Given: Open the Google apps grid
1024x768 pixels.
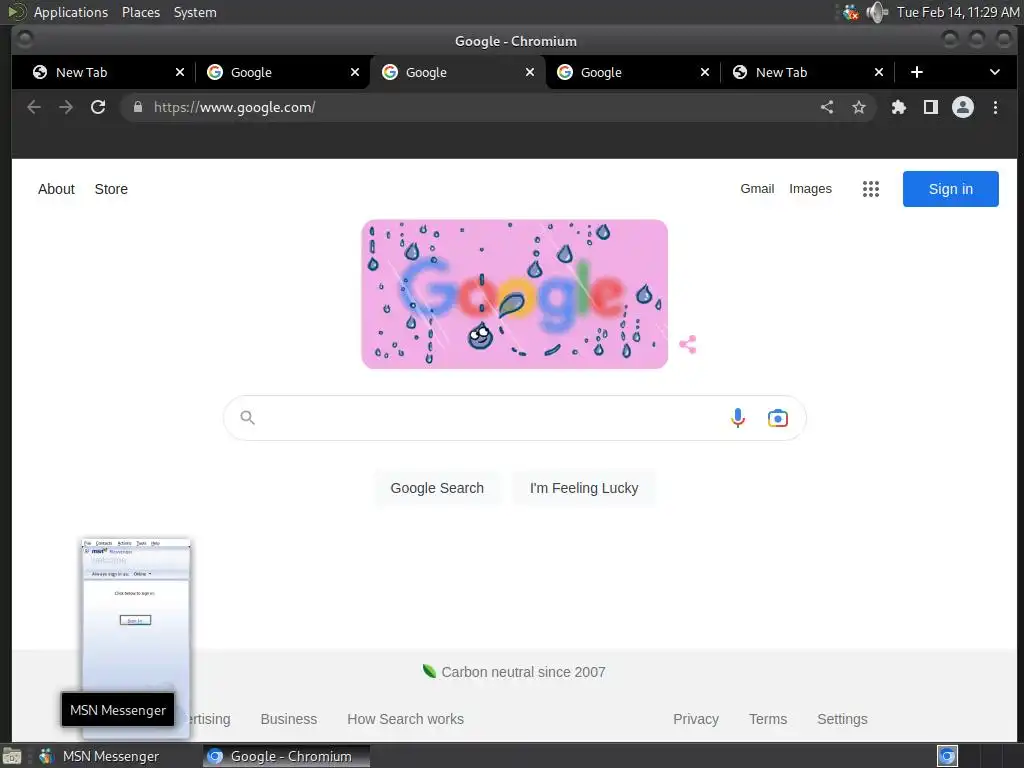Looking at the screenshot, I should tap(871, 189).
